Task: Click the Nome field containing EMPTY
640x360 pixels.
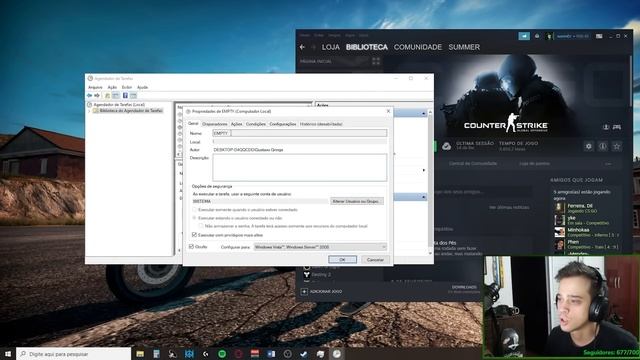Action: click(300, 133)
